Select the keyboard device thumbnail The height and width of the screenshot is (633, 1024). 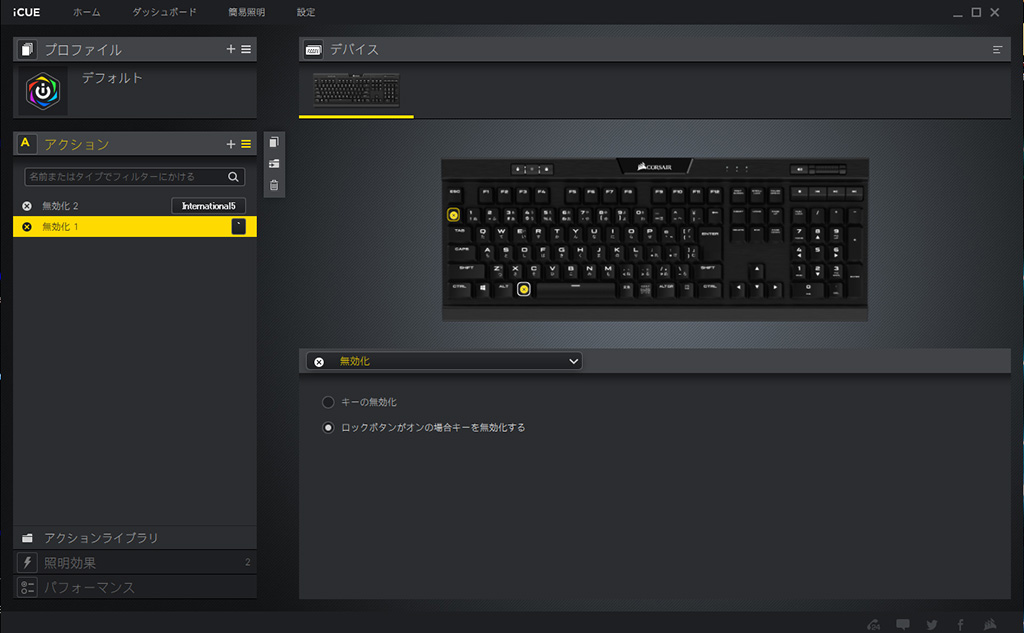point(357,89)
